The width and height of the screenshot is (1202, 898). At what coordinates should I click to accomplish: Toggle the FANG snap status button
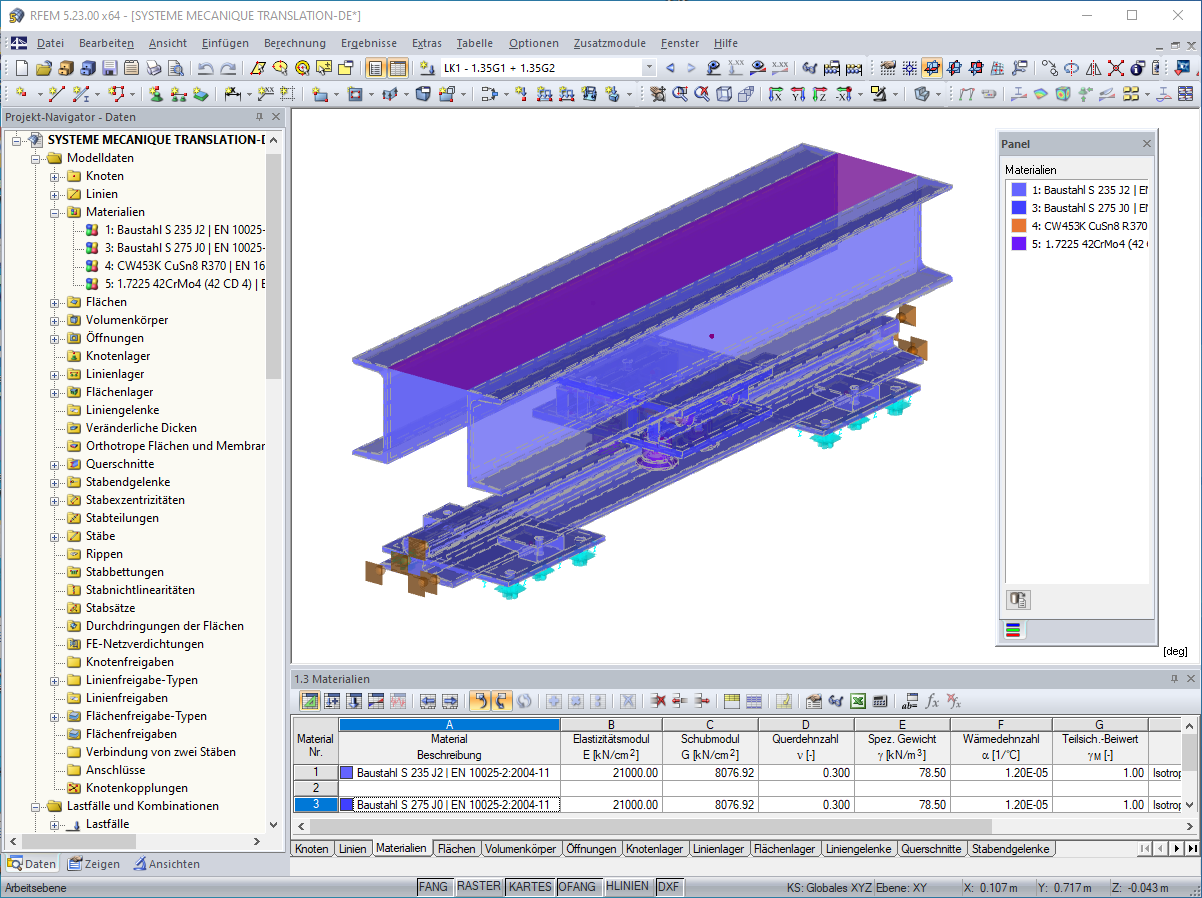434,887
